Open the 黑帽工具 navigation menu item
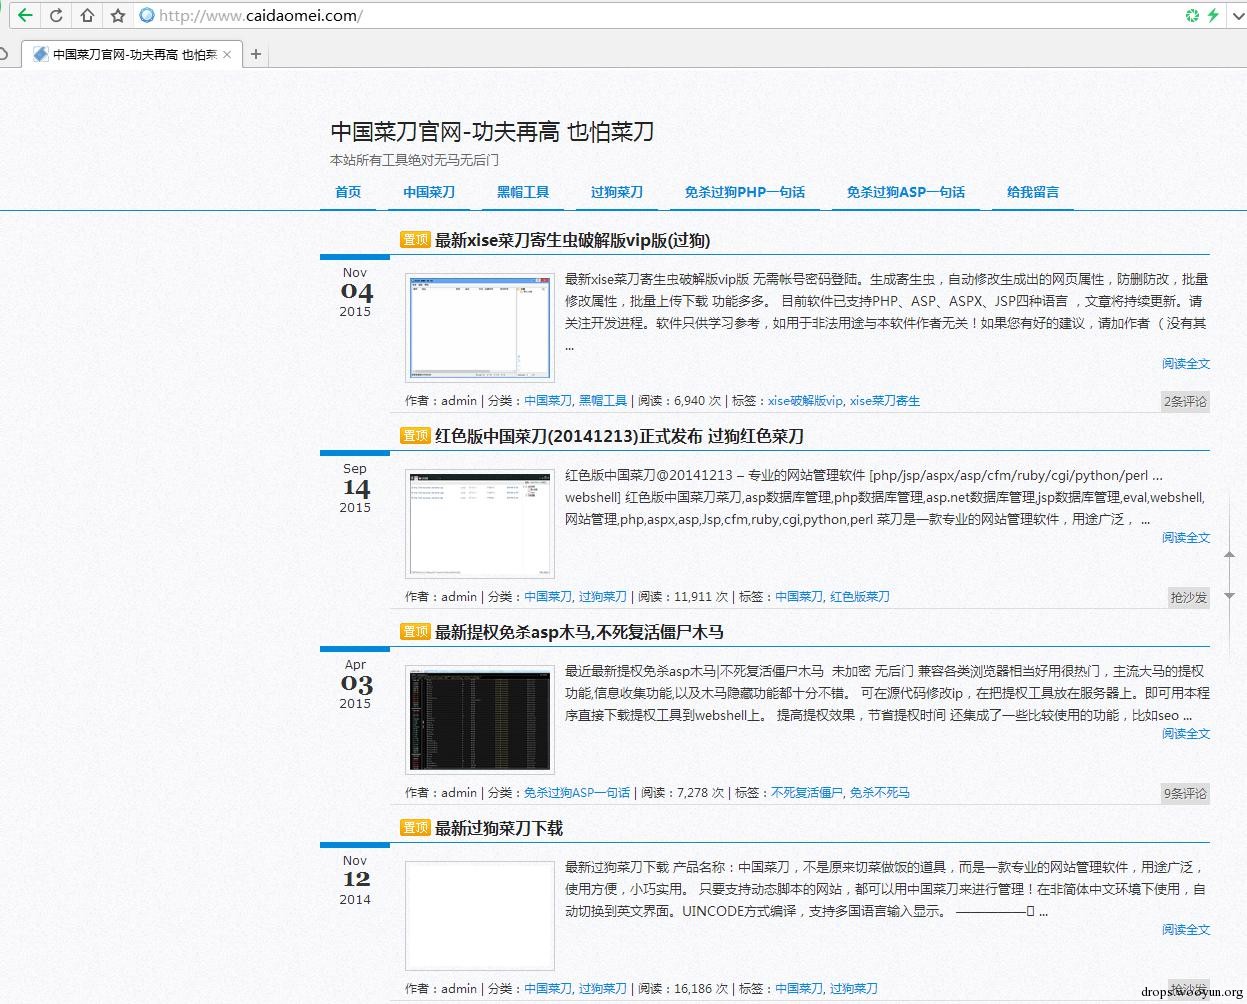 523,192
